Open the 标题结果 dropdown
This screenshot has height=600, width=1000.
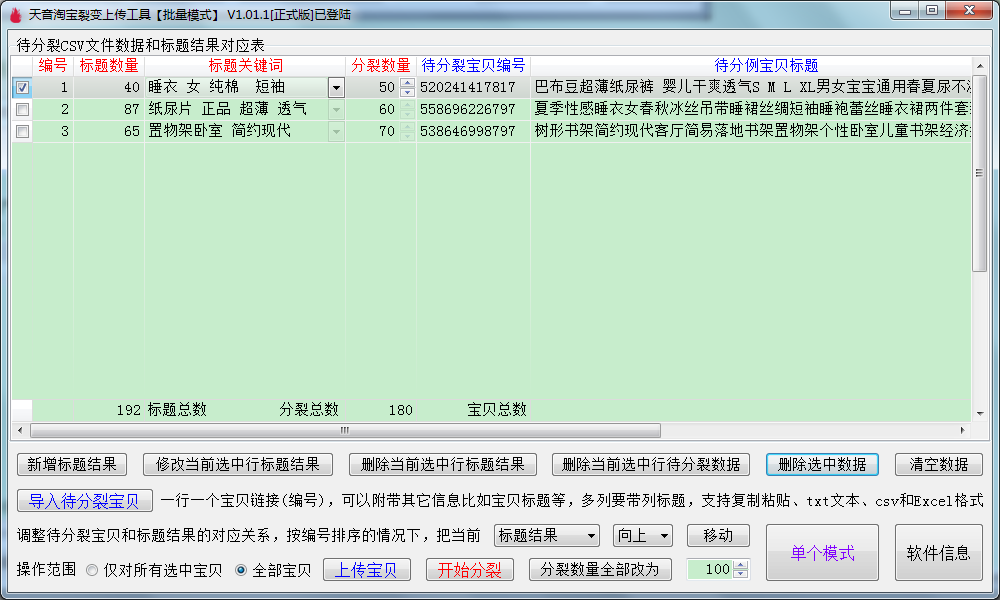click(547, 536)
